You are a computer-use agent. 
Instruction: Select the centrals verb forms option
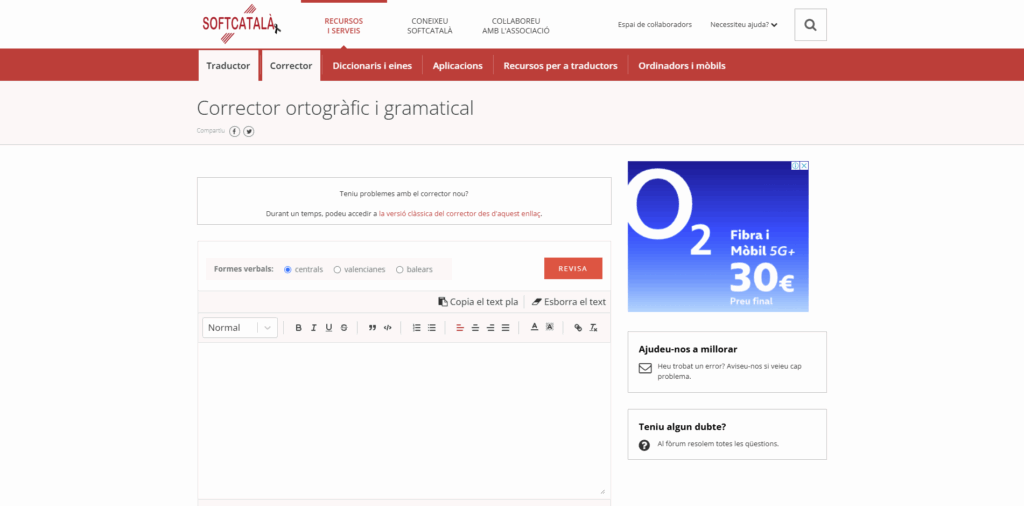point(288,269)
